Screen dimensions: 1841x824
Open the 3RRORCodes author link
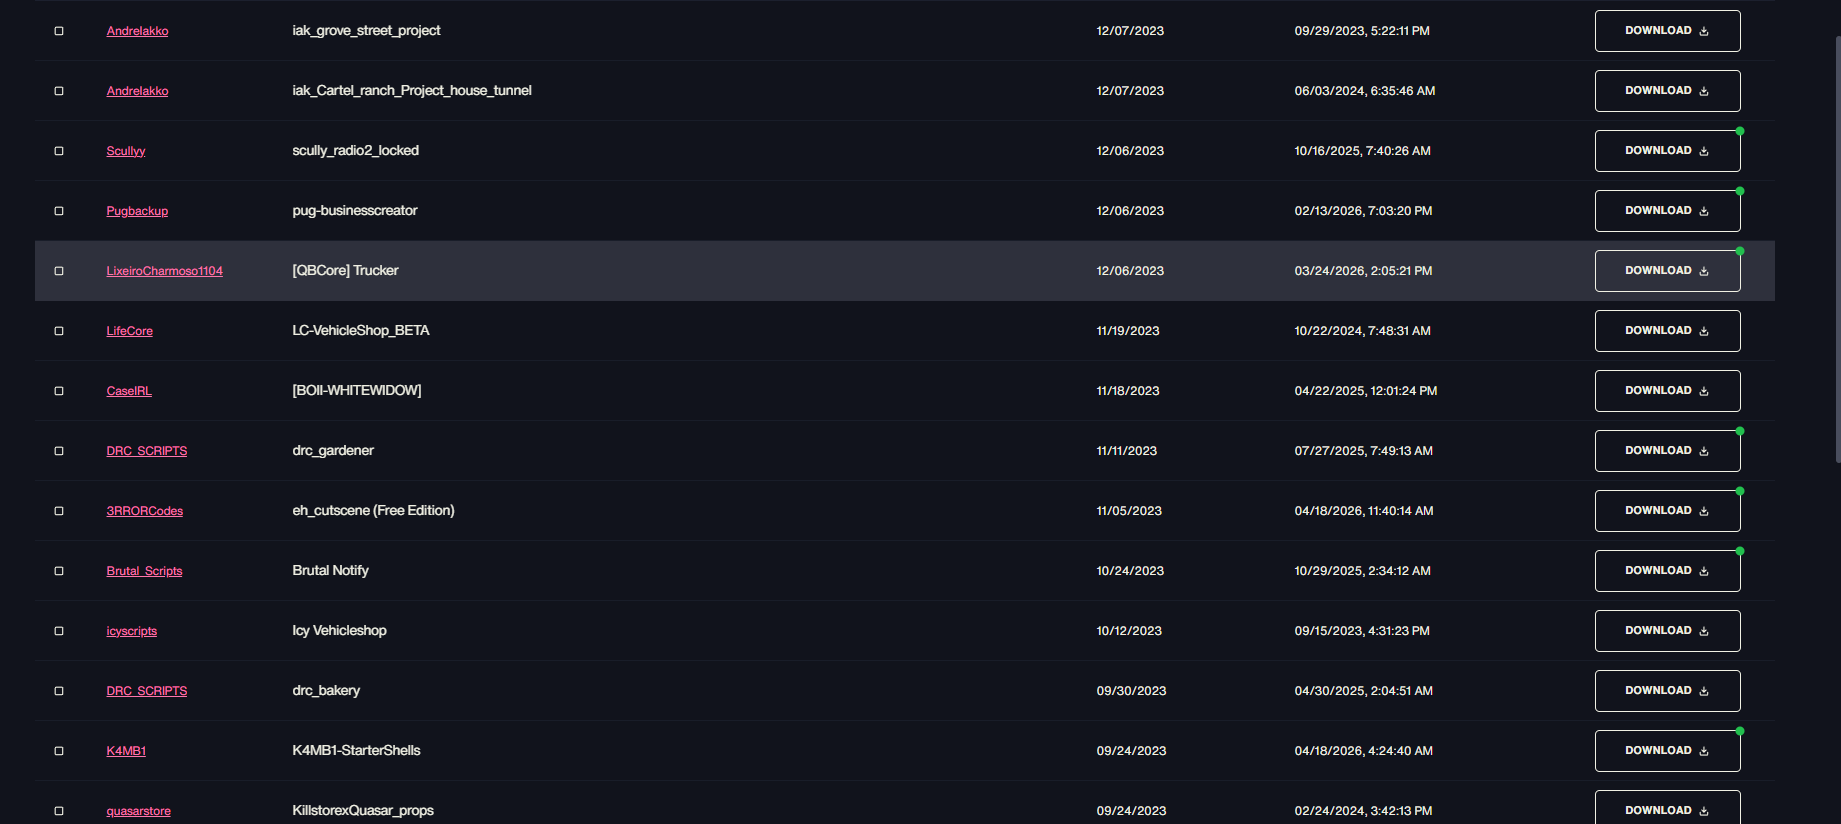point(144,511)
